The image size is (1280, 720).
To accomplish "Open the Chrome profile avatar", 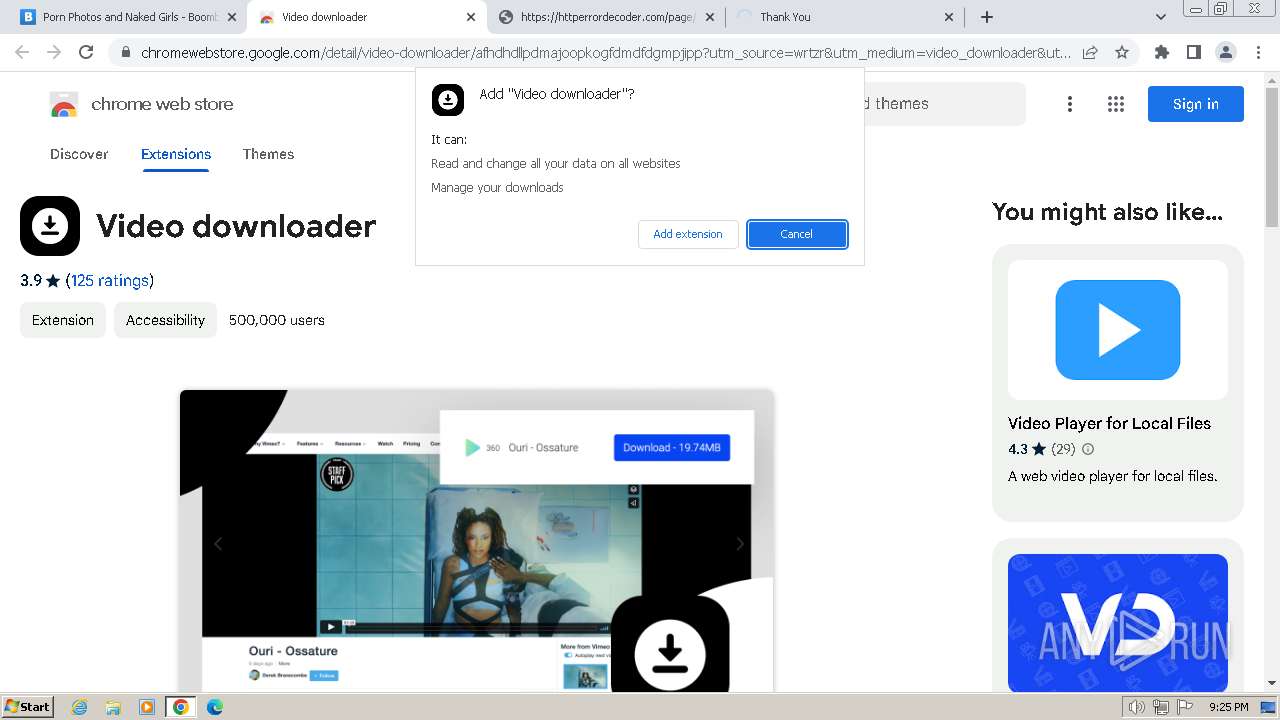I will pyautogui.click(x=1225, y=52).
